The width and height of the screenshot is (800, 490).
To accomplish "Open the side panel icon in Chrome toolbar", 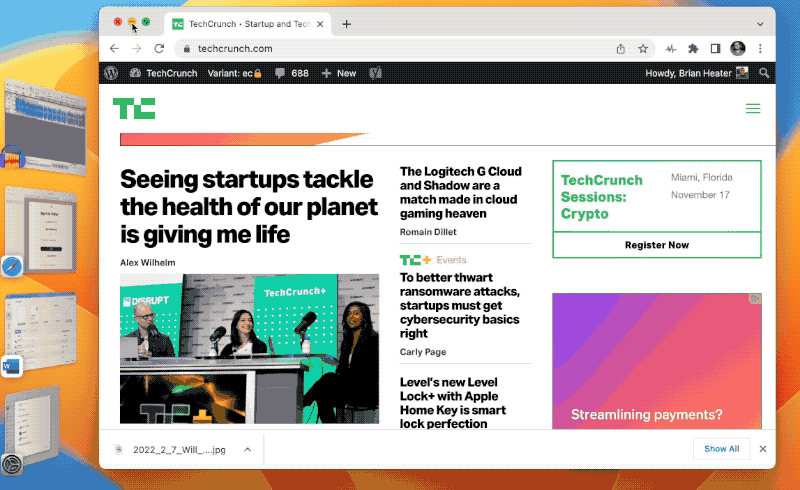I will click(x=715, y=48).
